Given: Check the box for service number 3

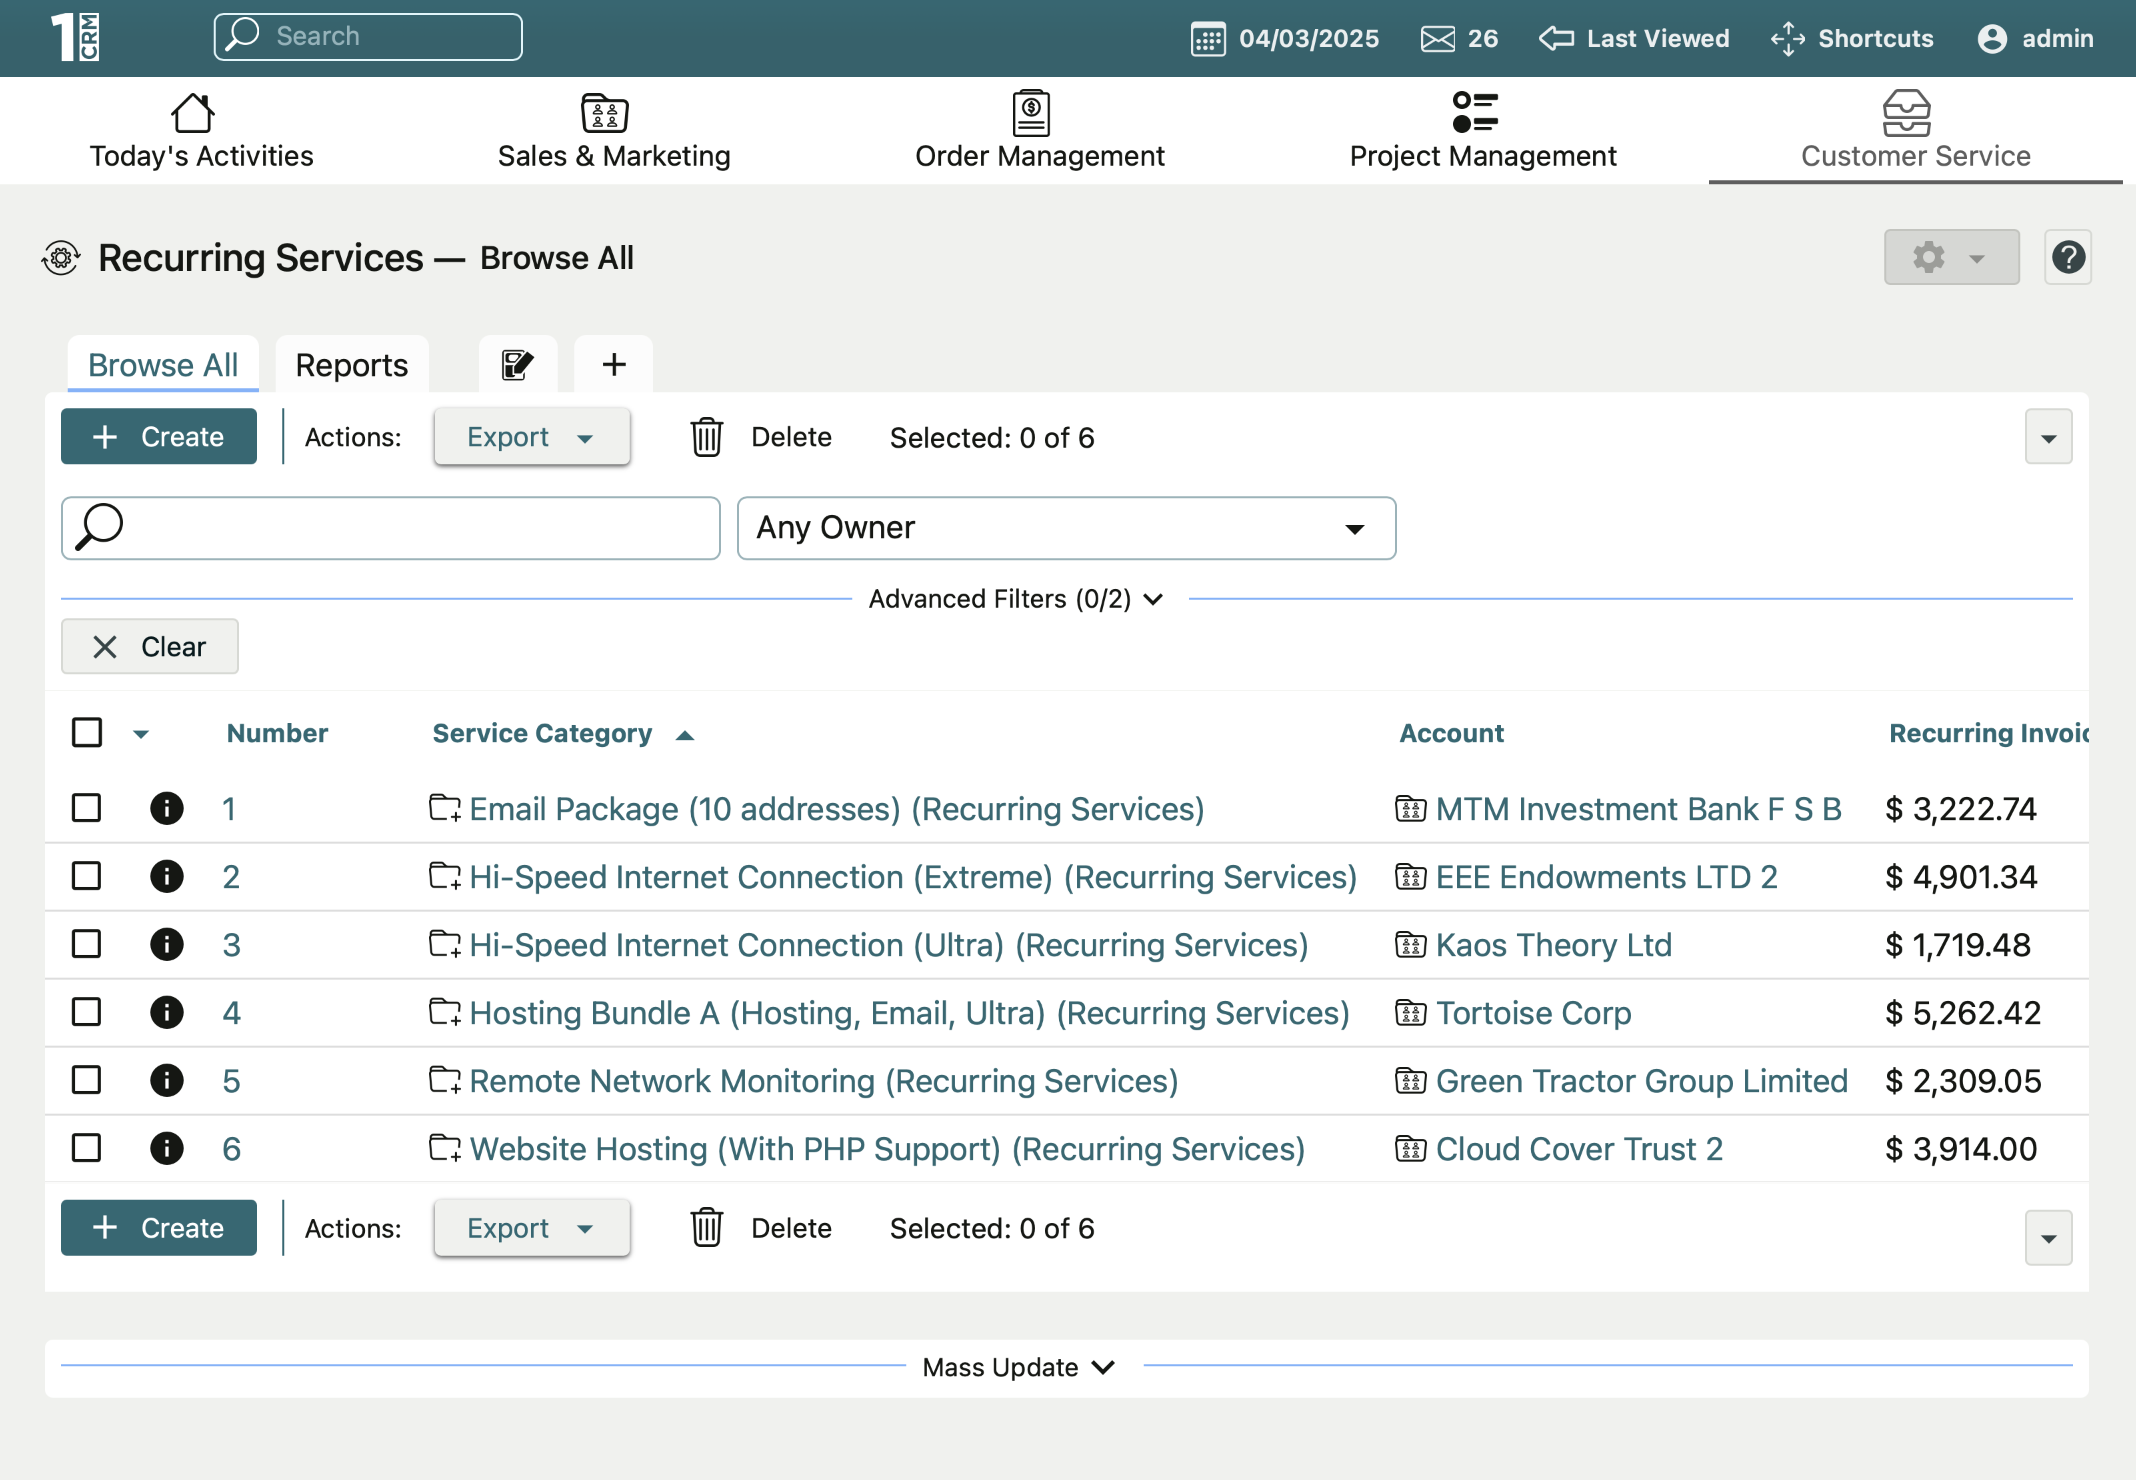Looking at the screenshot, I should [x=87, y=944].
